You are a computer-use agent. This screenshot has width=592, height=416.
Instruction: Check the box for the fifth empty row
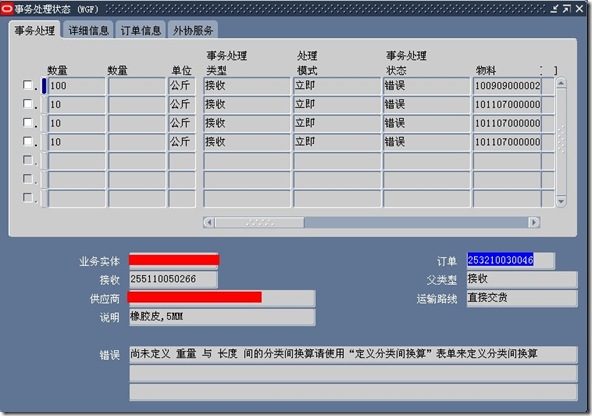point(28,160)
